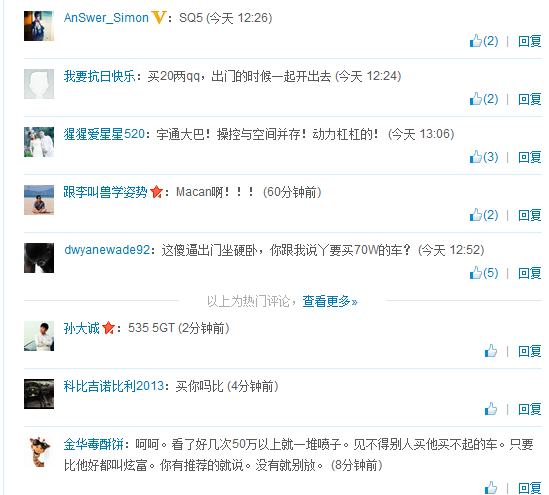Image resolution: width=549 pixels, height=495 pixels.
Task: Open dwyanewade92's dark avatar image
Action: [x=39, y=258]
